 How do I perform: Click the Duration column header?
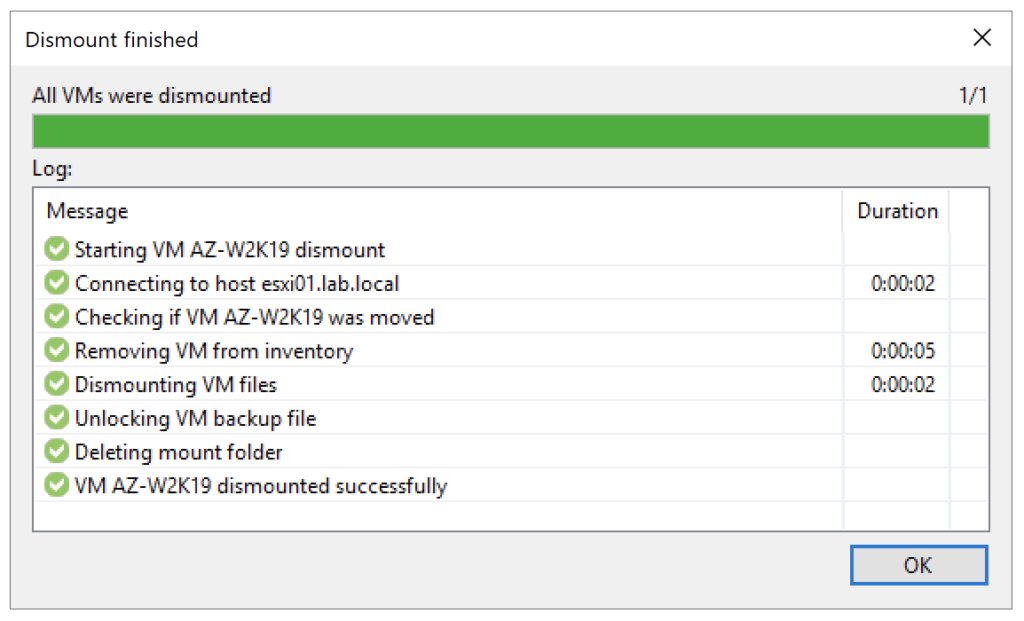click(x=897, y=211)
